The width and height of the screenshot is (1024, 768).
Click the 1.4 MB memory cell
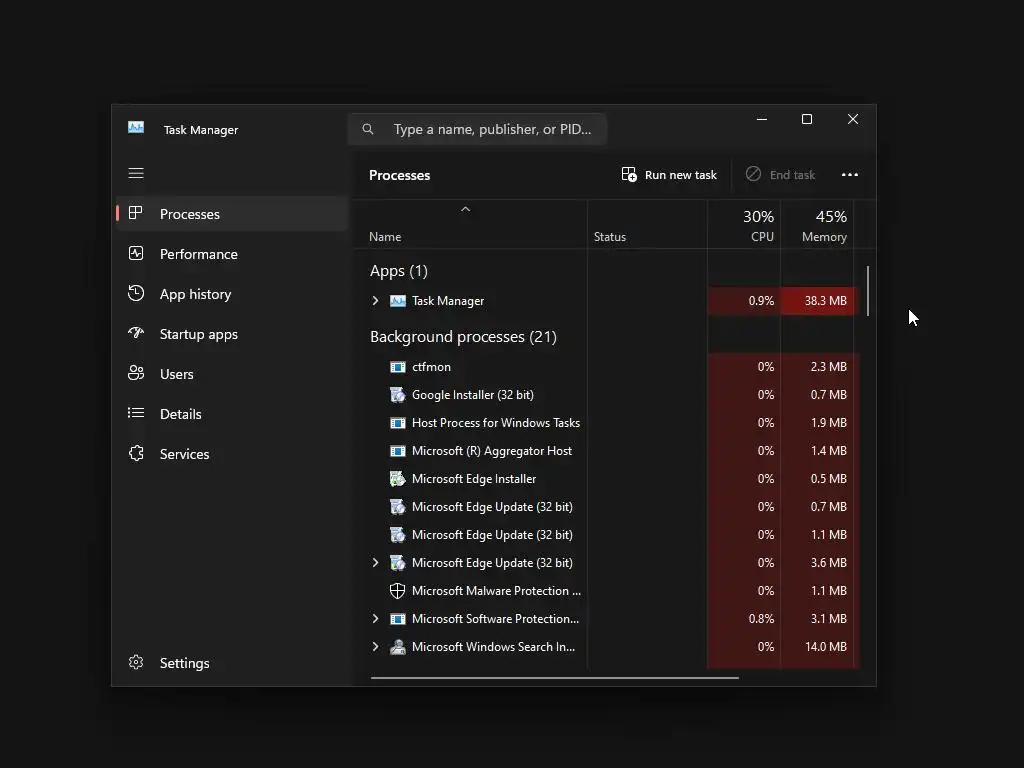click(x=817, y=451)
